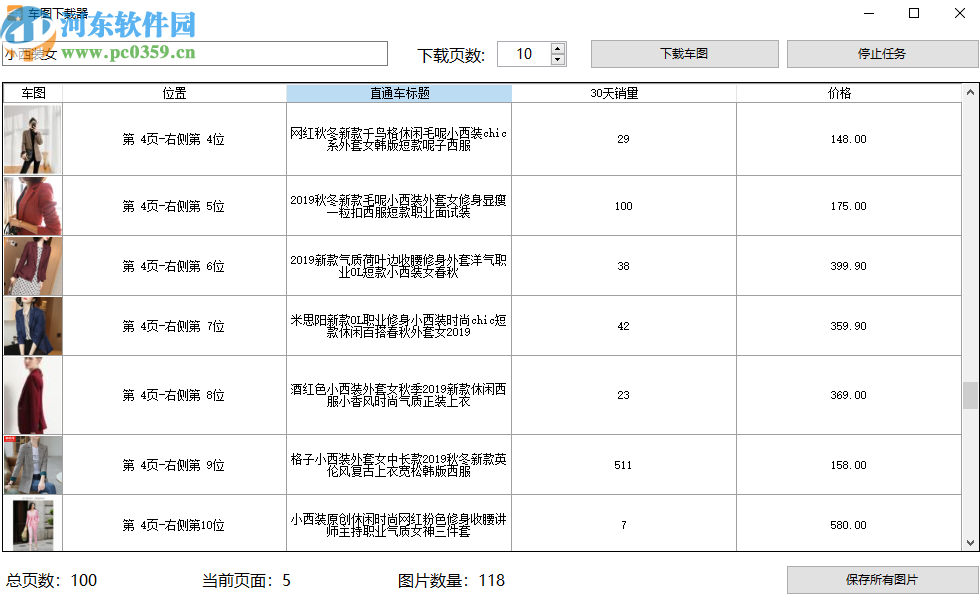Open thumbnail for 第4页-右侧第5位 row

coord(33,206)
